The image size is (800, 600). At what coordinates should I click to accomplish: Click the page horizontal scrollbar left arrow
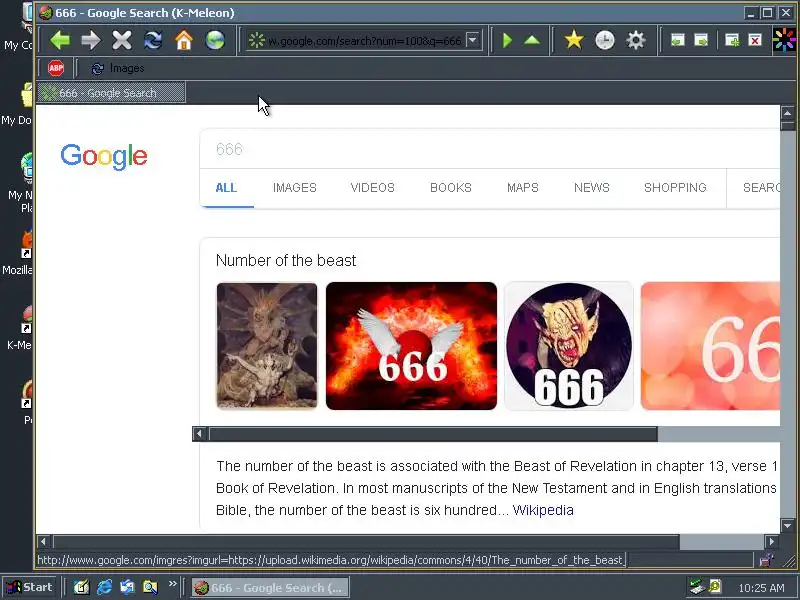(x=43, y=541)
